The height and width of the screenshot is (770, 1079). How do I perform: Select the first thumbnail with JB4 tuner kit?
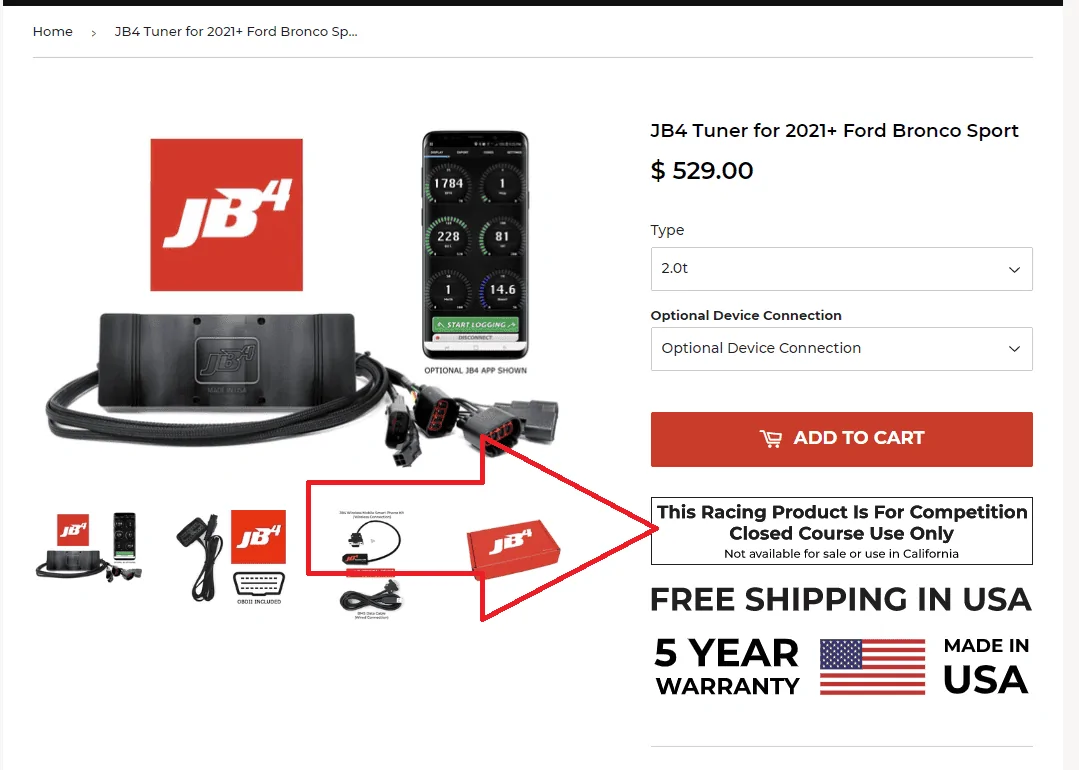coord(89,548)
